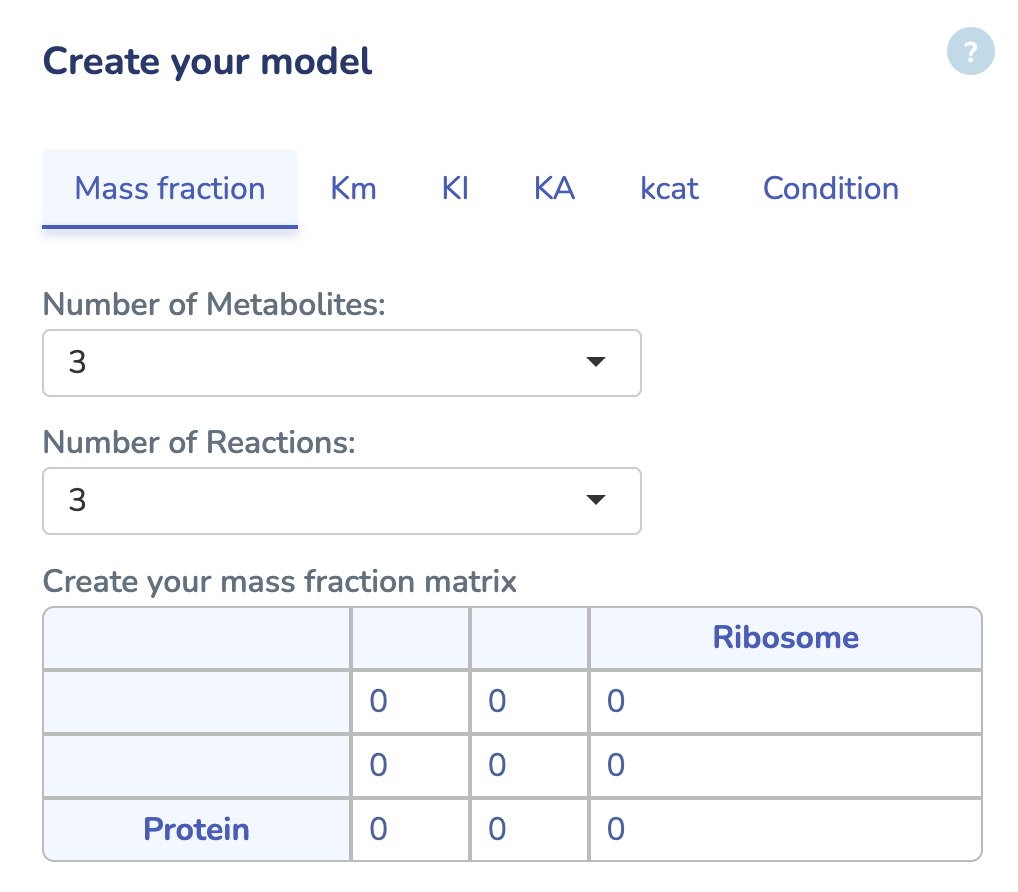The image size is (1018, 892).
Task: Select the Ribosome cell in the first row
Action: tap(786, 701)
